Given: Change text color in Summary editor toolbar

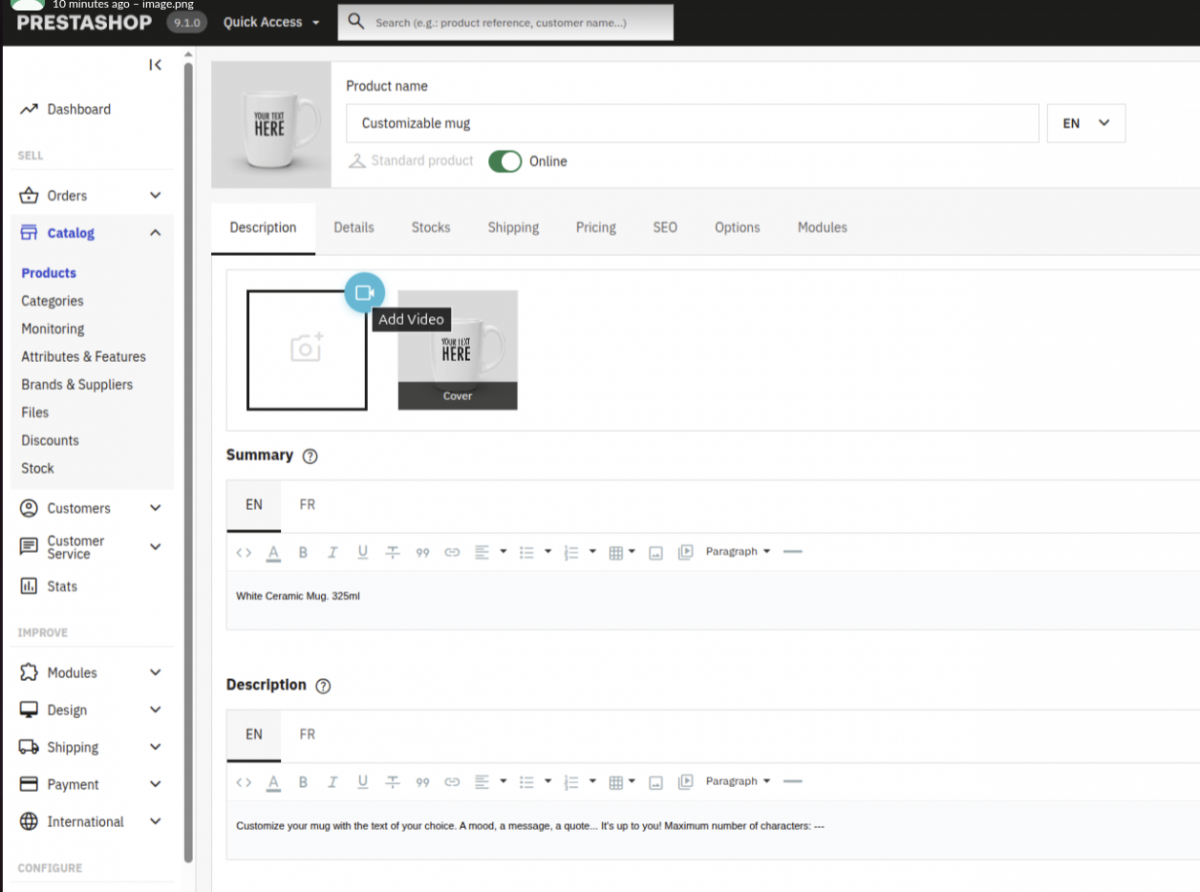Looking at the screenshot, I should click(x=273, y=552).
